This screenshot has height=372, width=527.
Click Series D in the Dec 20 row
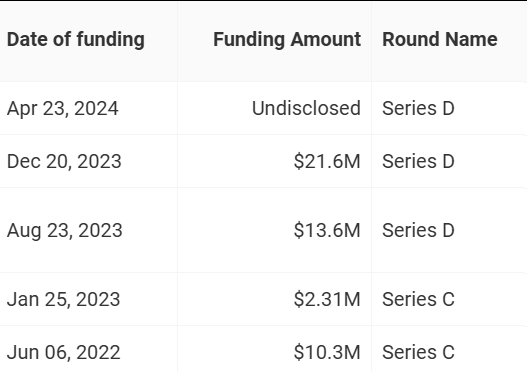point(418,161)
